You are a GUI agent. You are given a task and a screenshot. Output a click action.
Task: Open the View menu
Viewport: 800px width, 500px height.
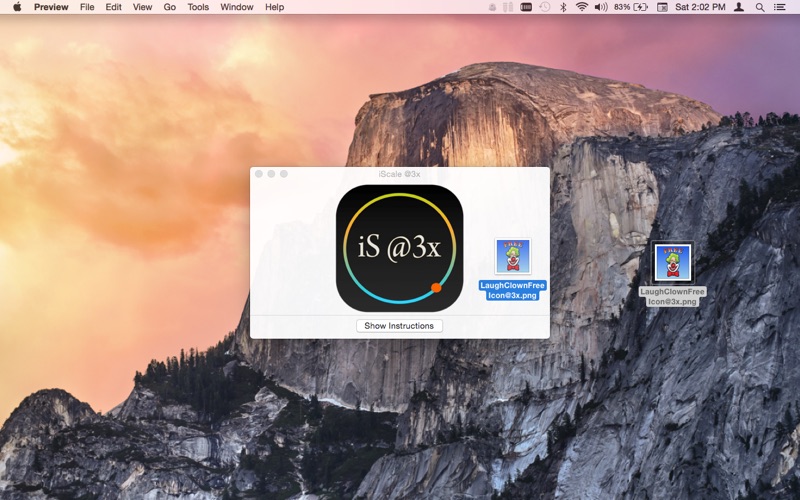[142, 7]
